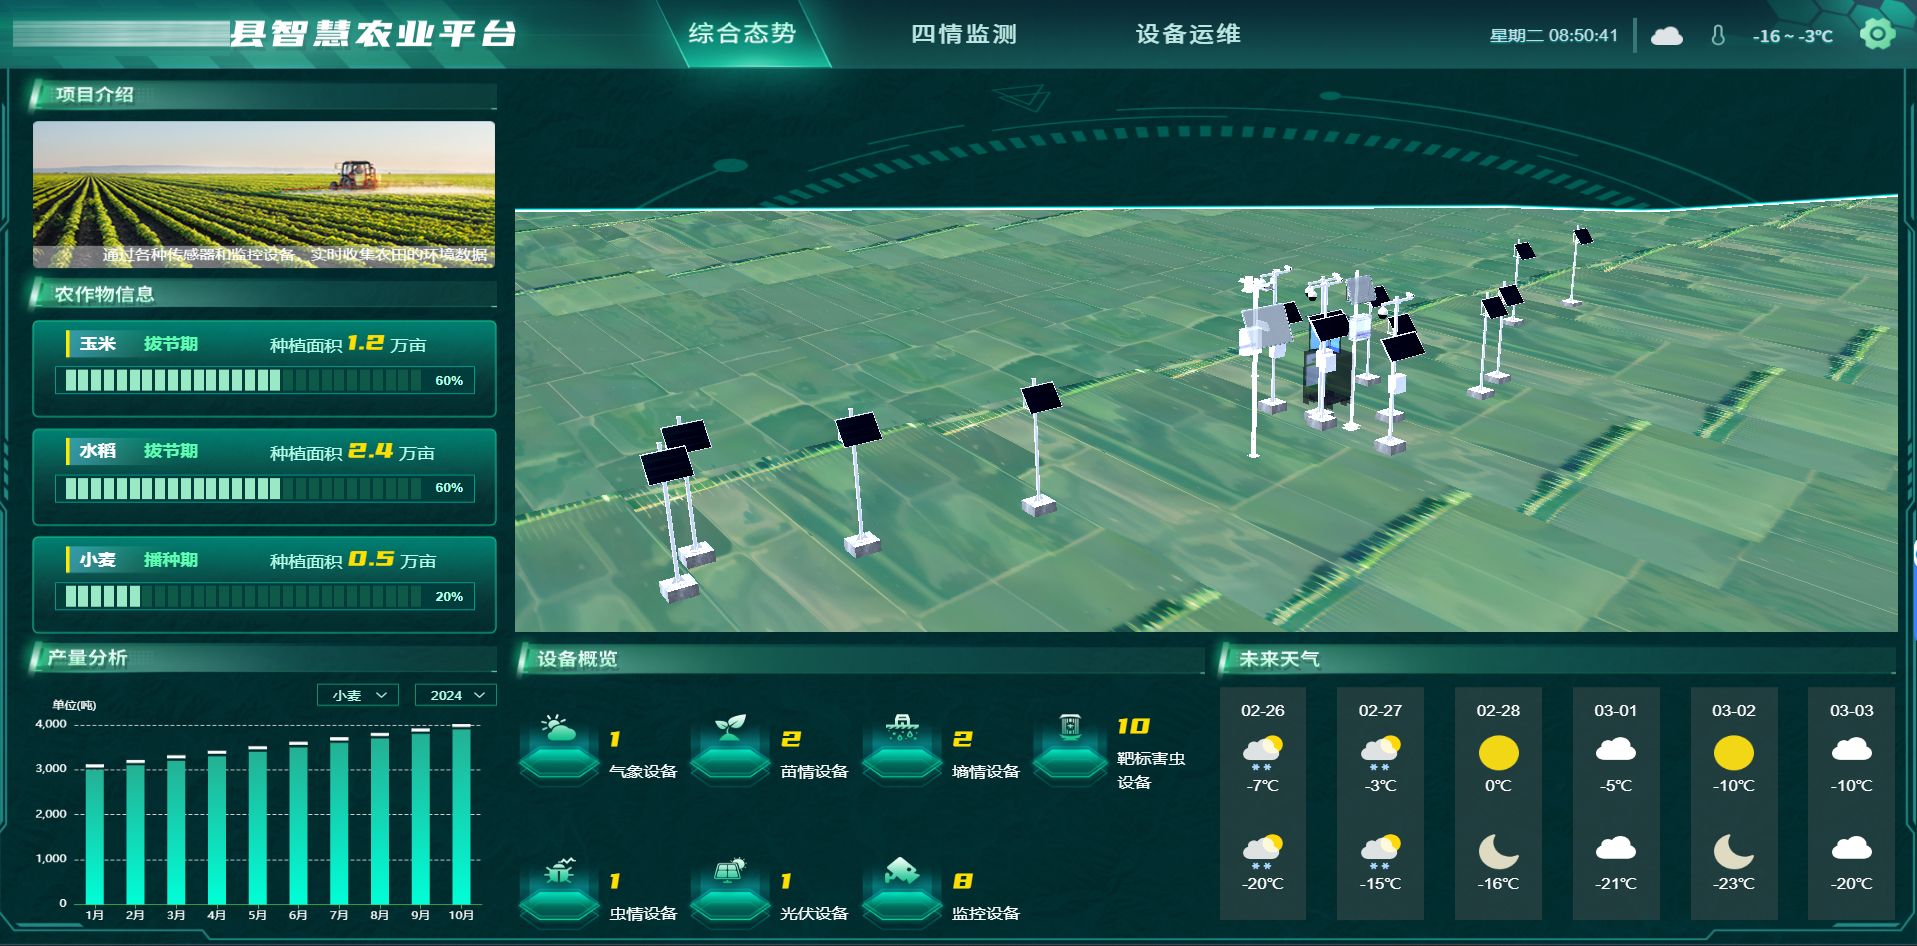Click the 虫情设备 insect device icon
1917x946 pixels.
coord(558,884)
